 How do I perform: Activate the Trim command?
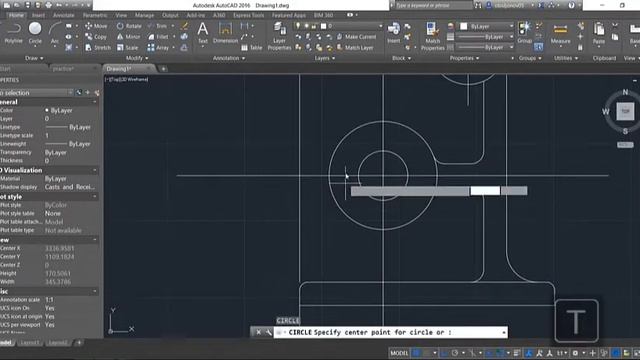tap(158, 26)
